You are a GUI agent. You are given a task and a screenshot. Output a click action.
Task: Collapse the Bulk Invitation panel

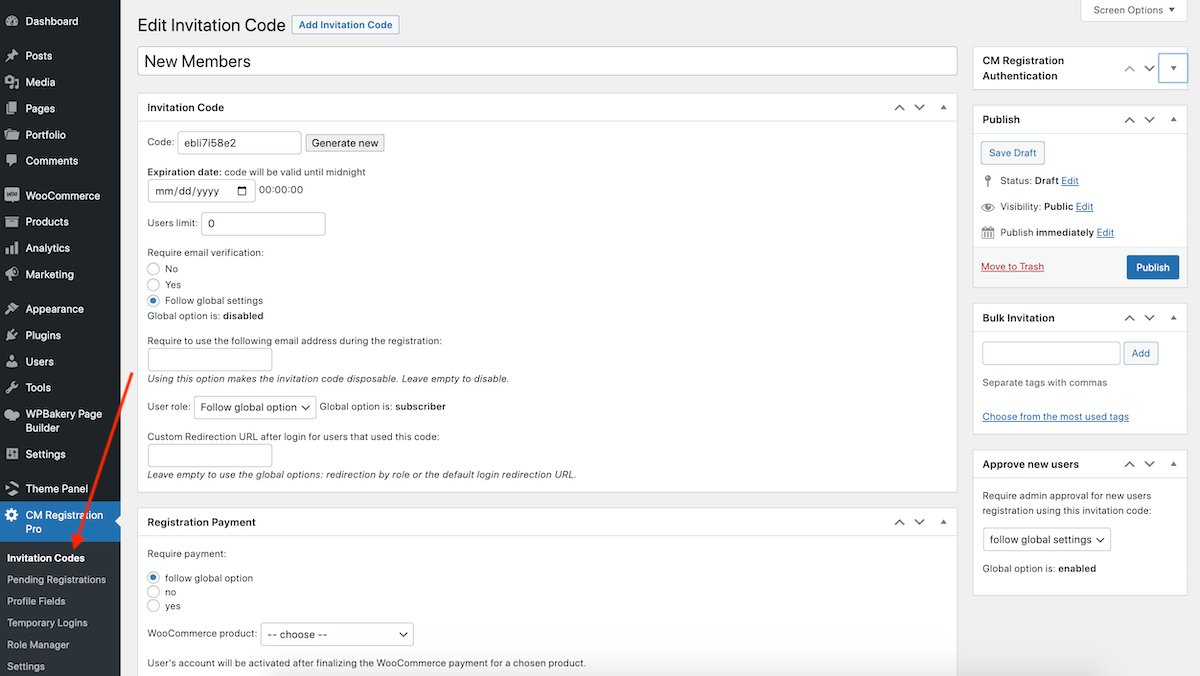(1173, 318)
